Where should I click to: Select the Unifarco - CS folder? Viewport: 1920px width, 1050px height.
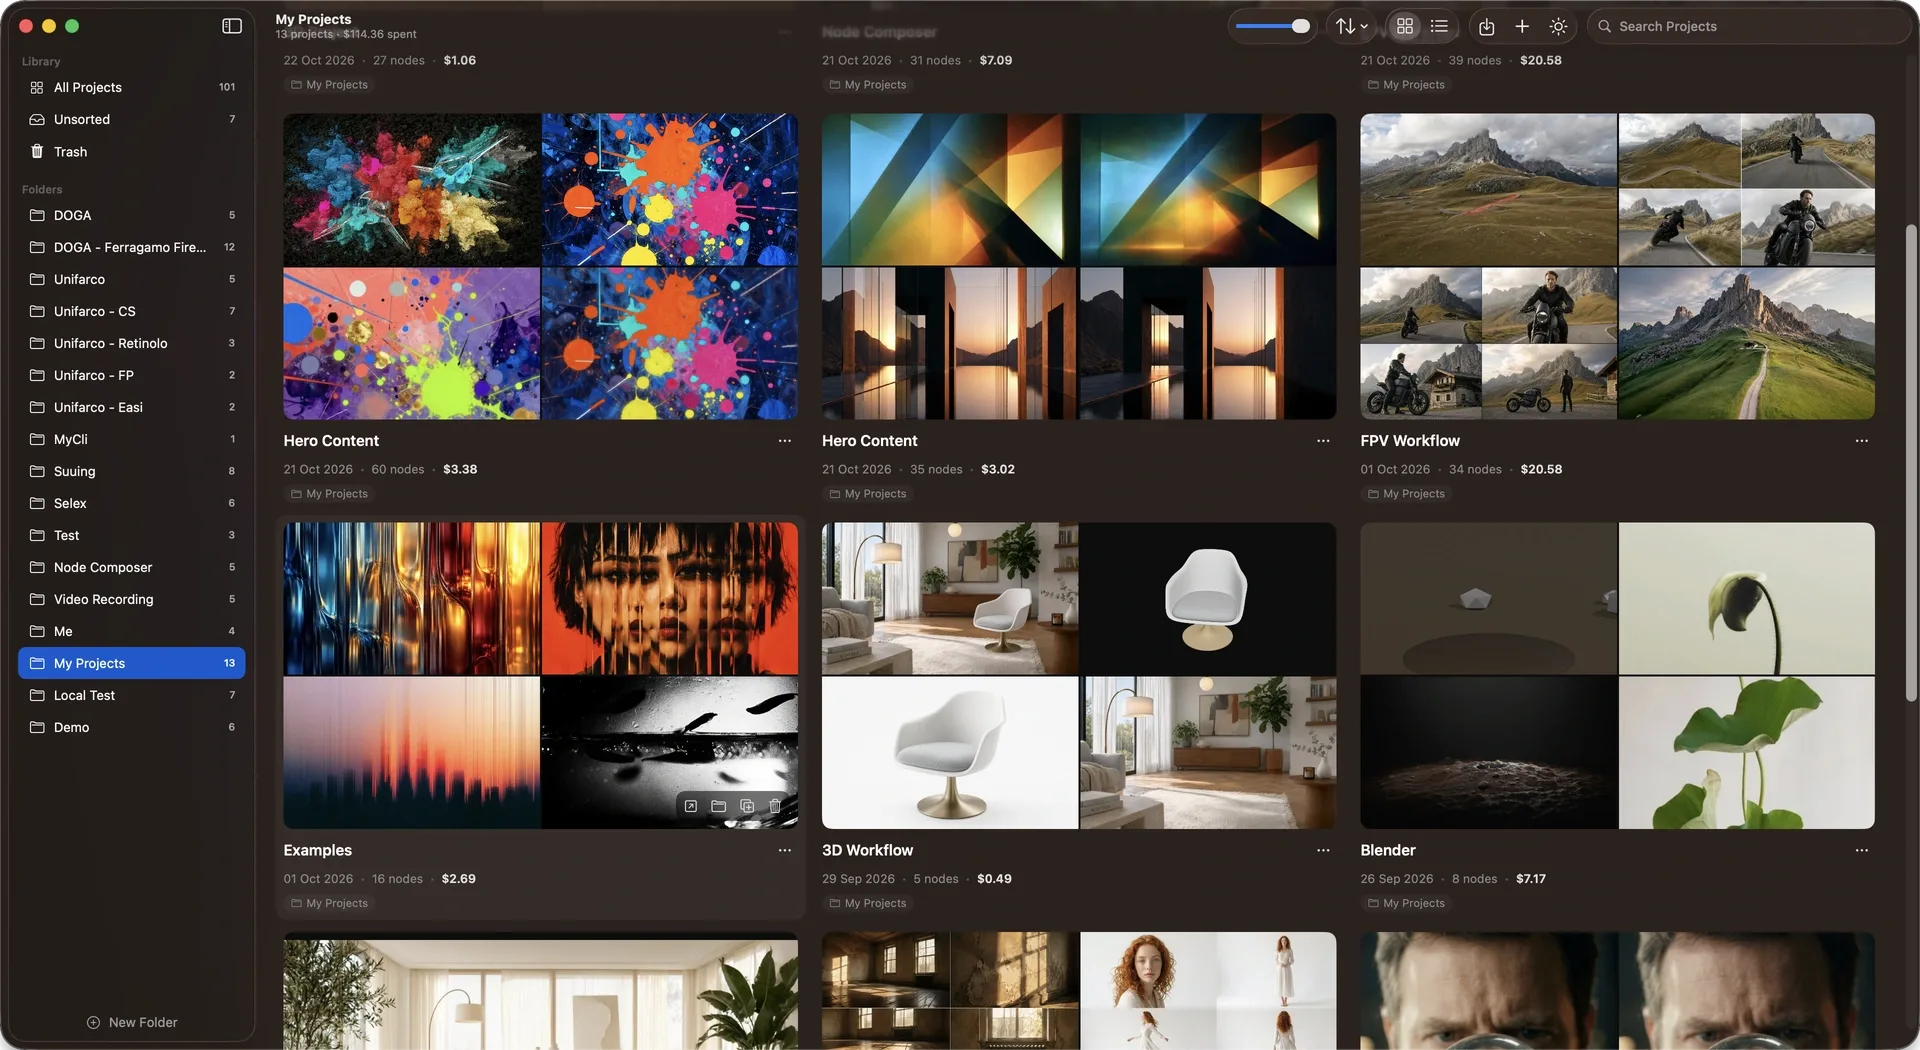pos(132,311)
